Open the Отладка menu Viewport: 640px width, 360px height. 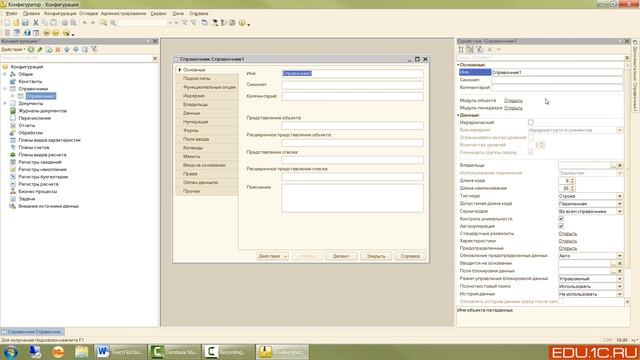pyautogui.click(x=88, y=13)
